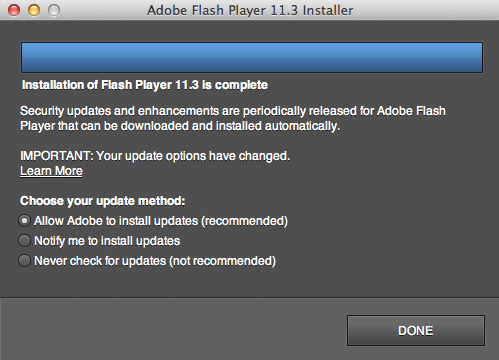
Task: Click the yellow minimize window button
Action: [34, 10]
